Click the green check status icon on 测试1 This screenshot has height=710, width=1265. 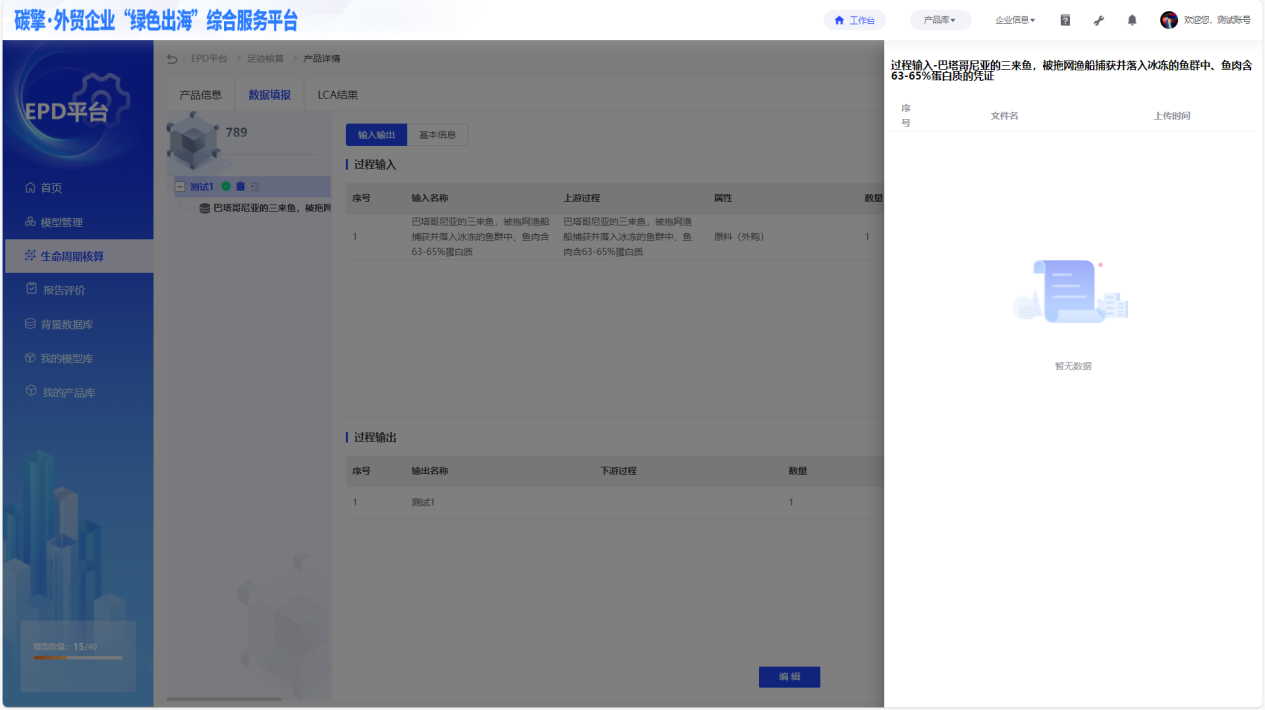pyautogui.click(x=226, y=187)
